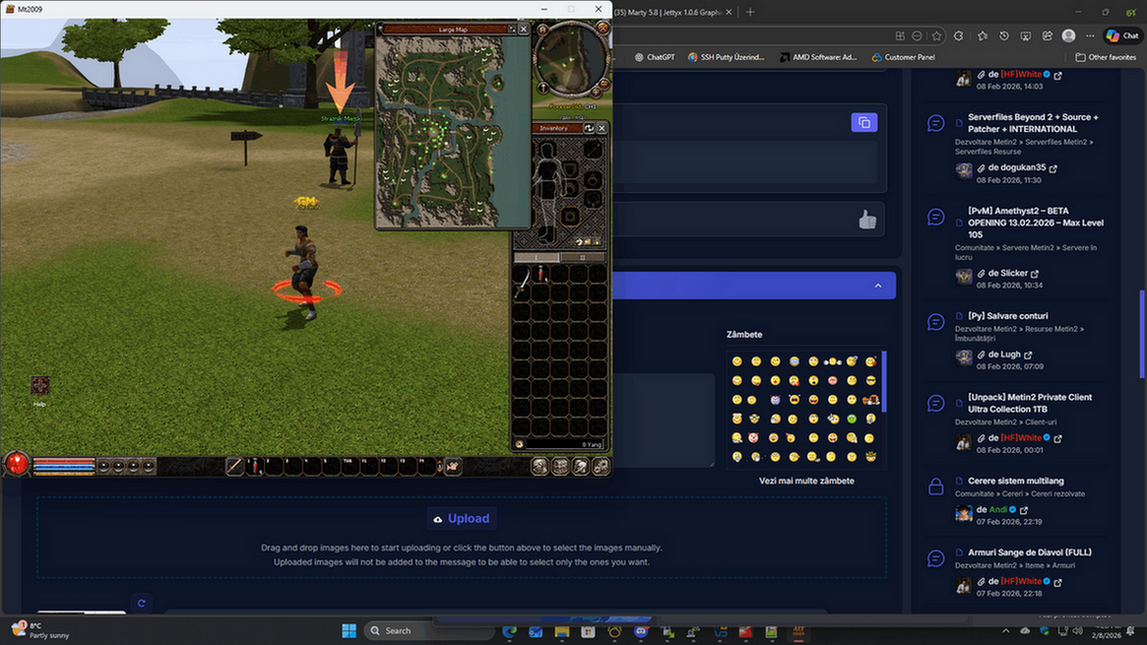Click the blue copy icon button
The width and height of the screenshot is (1147, 645).
click(864, 122)
